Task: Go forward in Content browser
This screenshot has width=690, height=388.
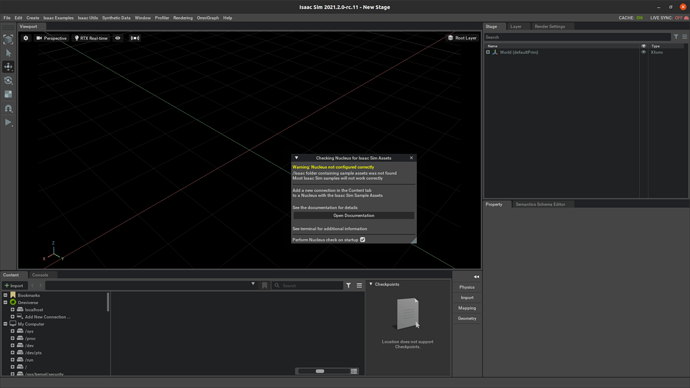Action: click(40, 286)
